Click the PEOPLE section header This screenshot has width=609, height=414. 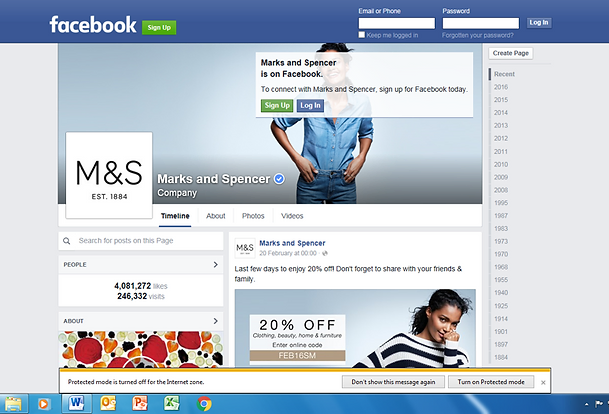(x=141, y=264)
